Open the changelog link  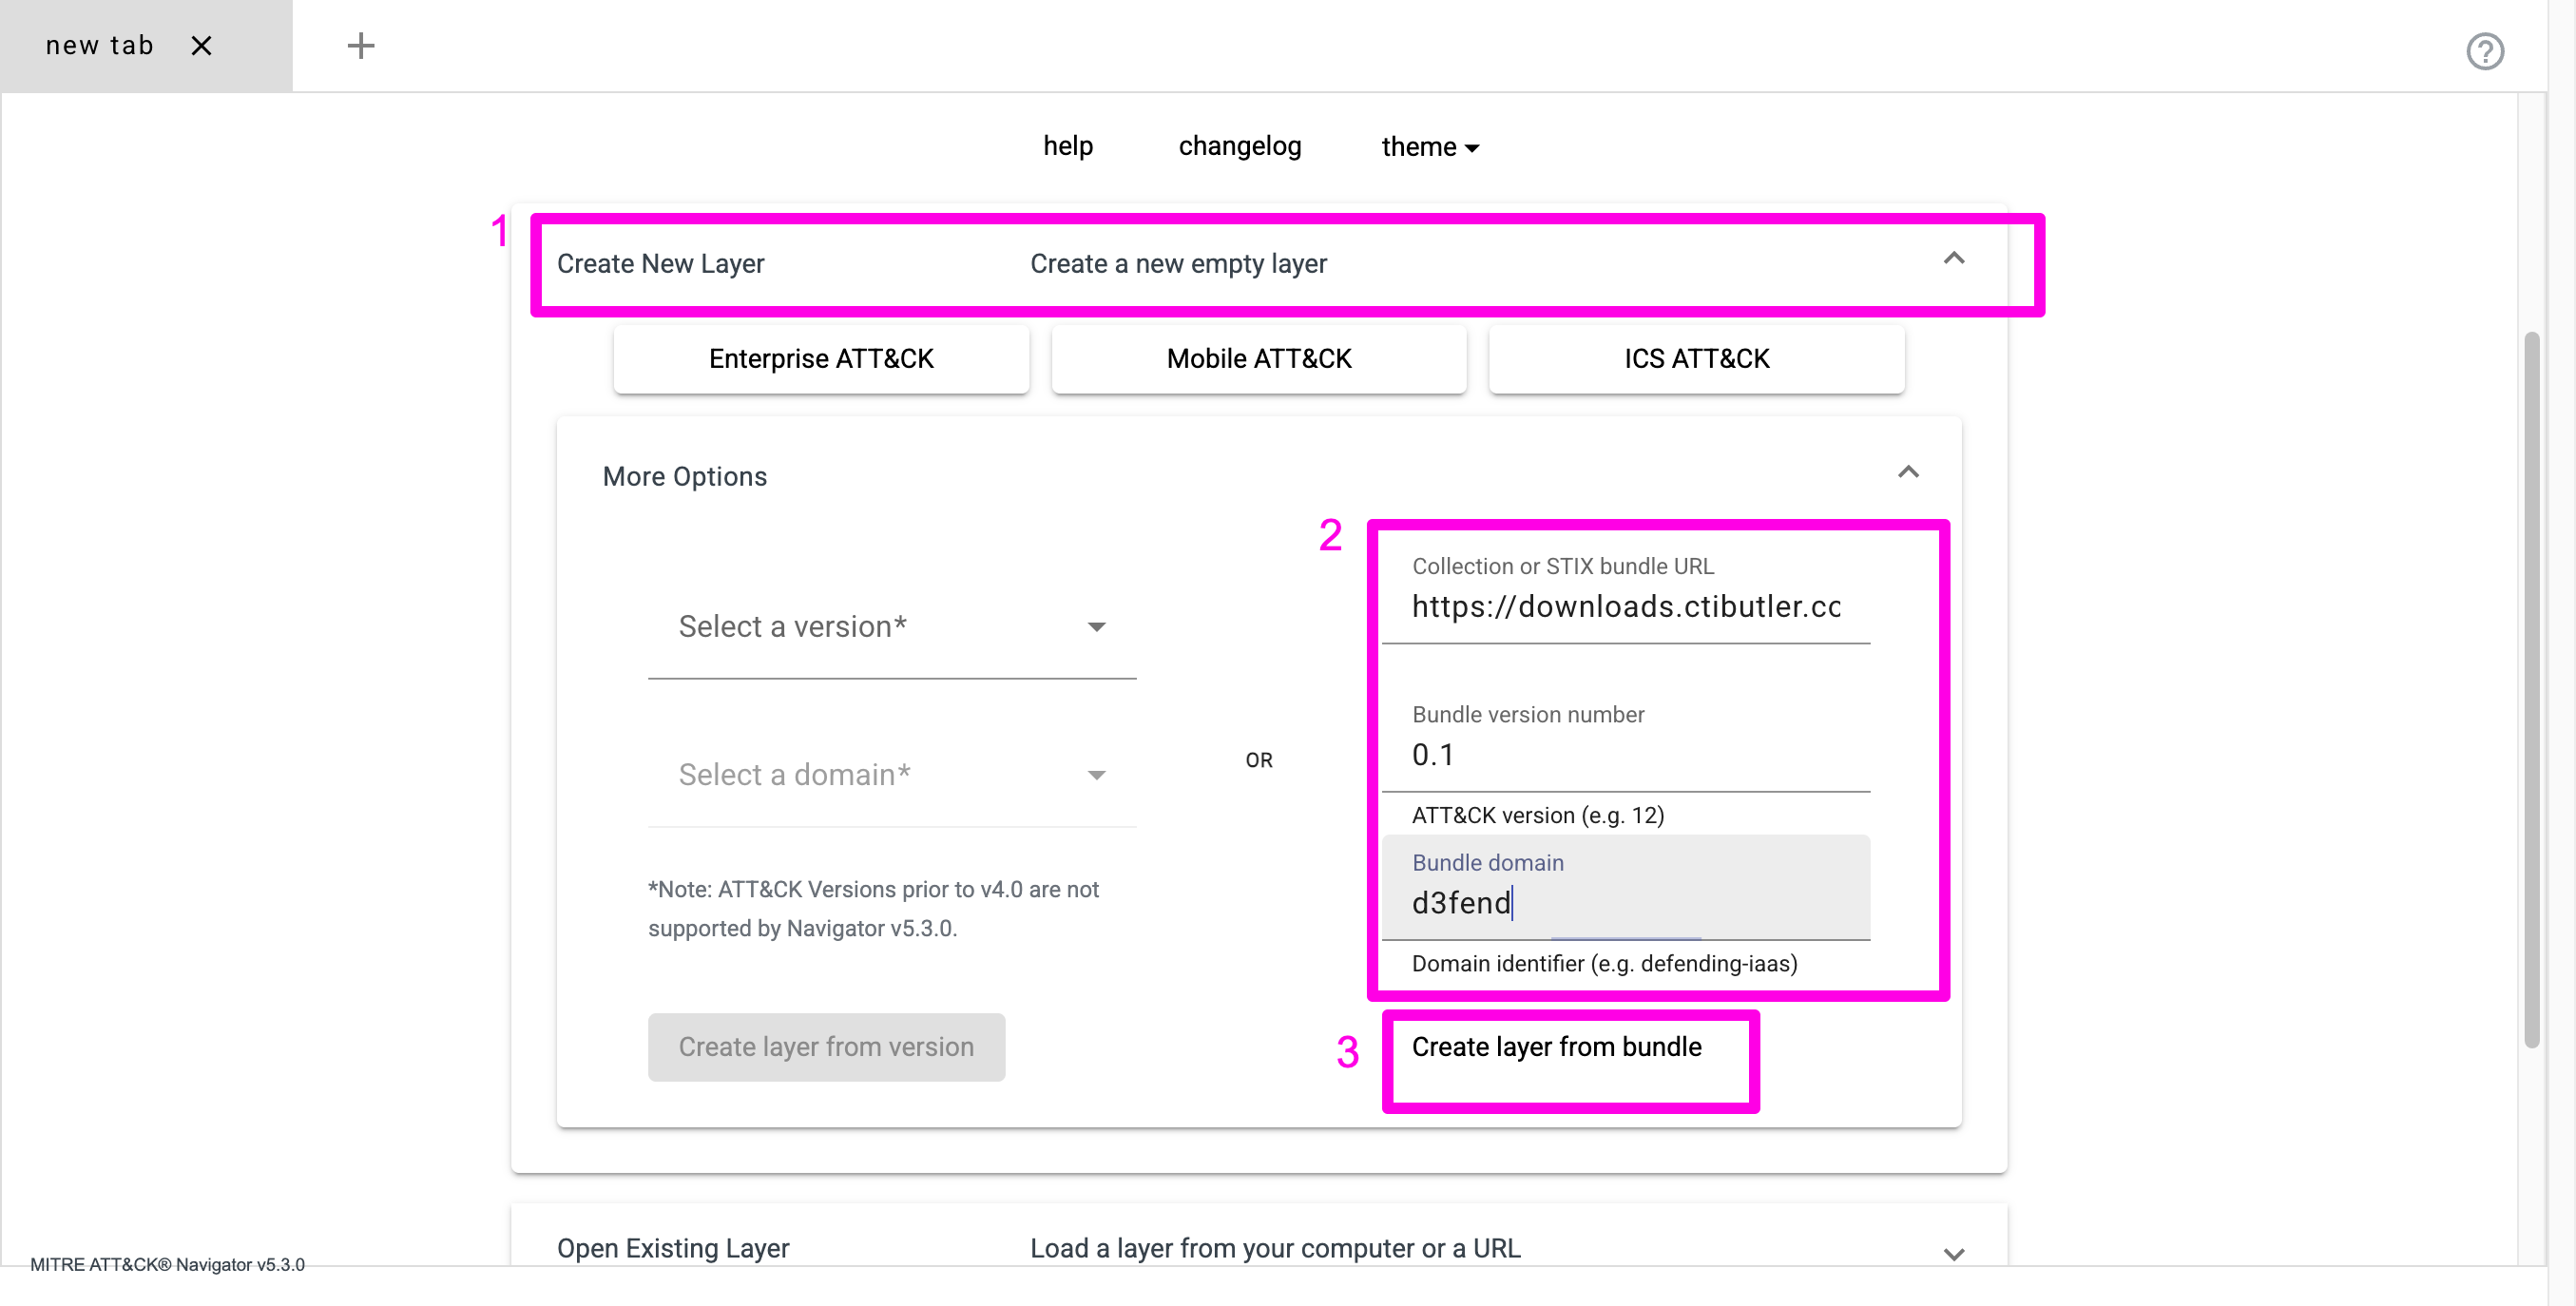tap(1239, 146)
